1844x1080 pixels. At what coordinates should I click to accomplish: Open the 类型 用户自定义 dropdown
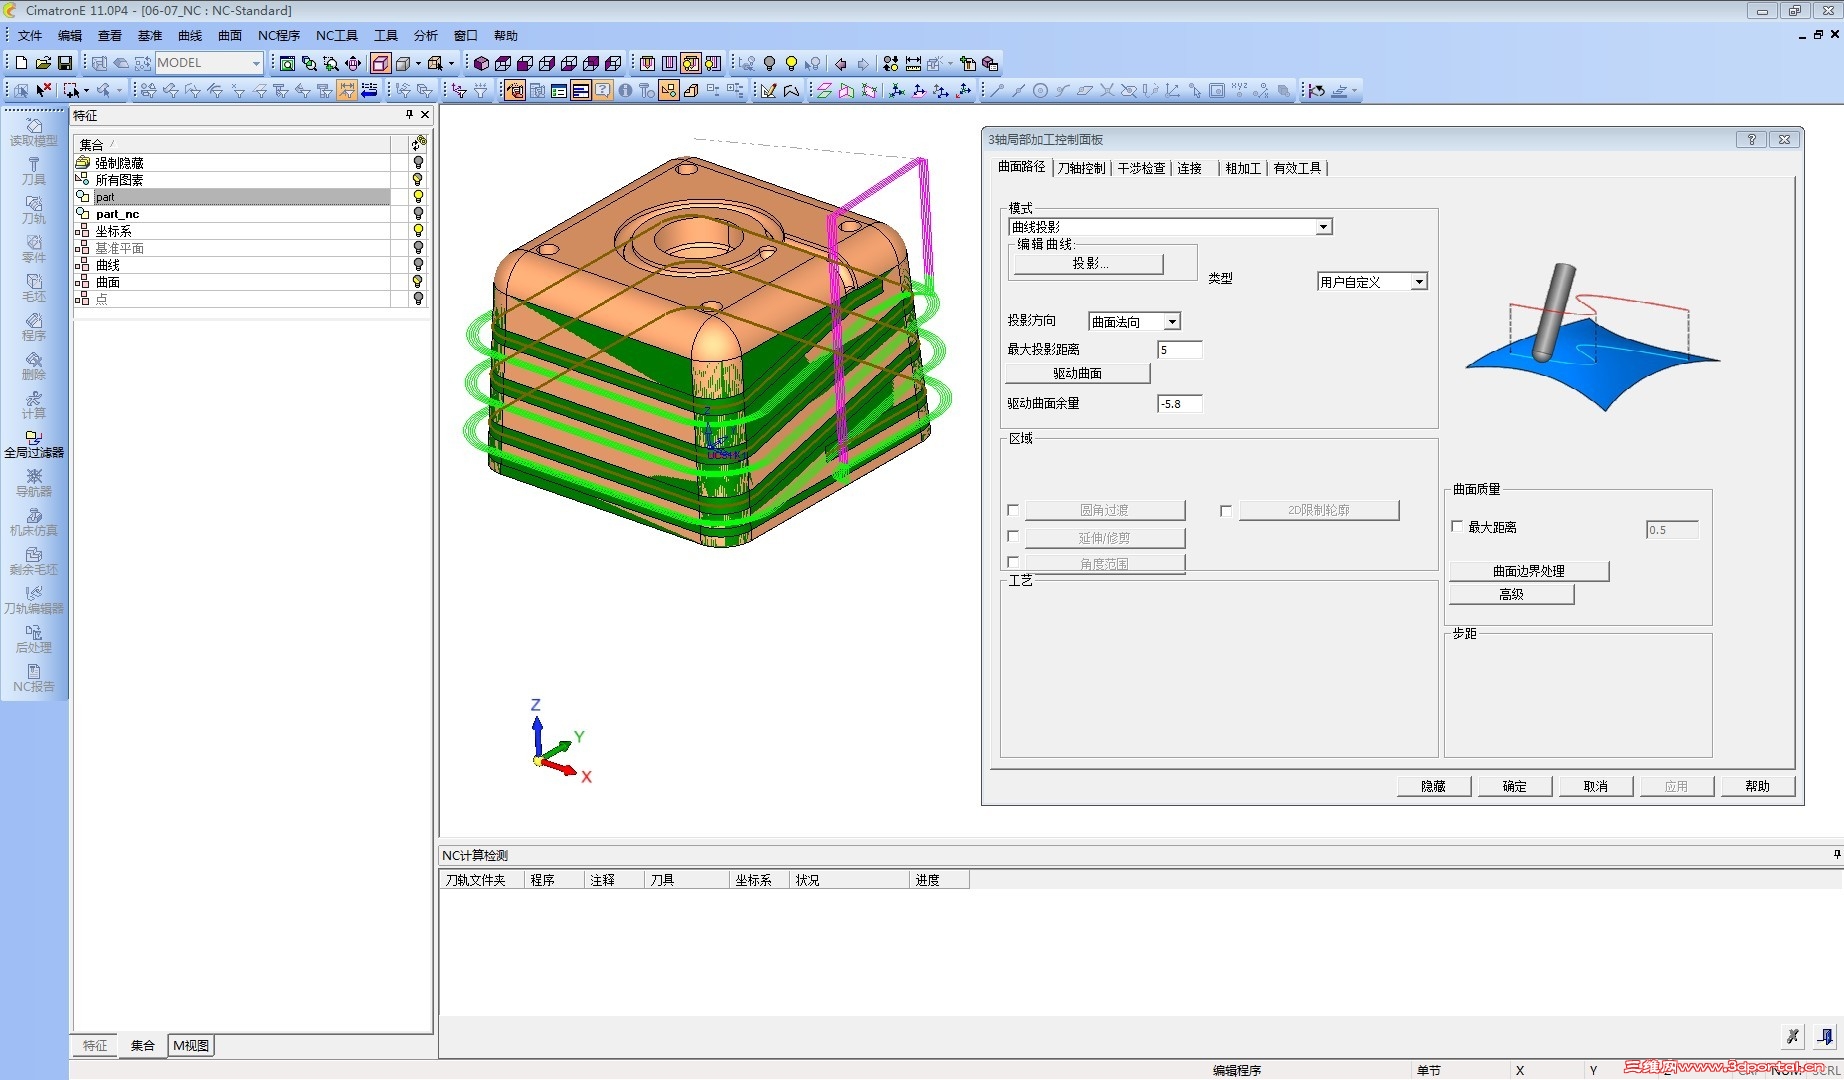pos(1418,282)
